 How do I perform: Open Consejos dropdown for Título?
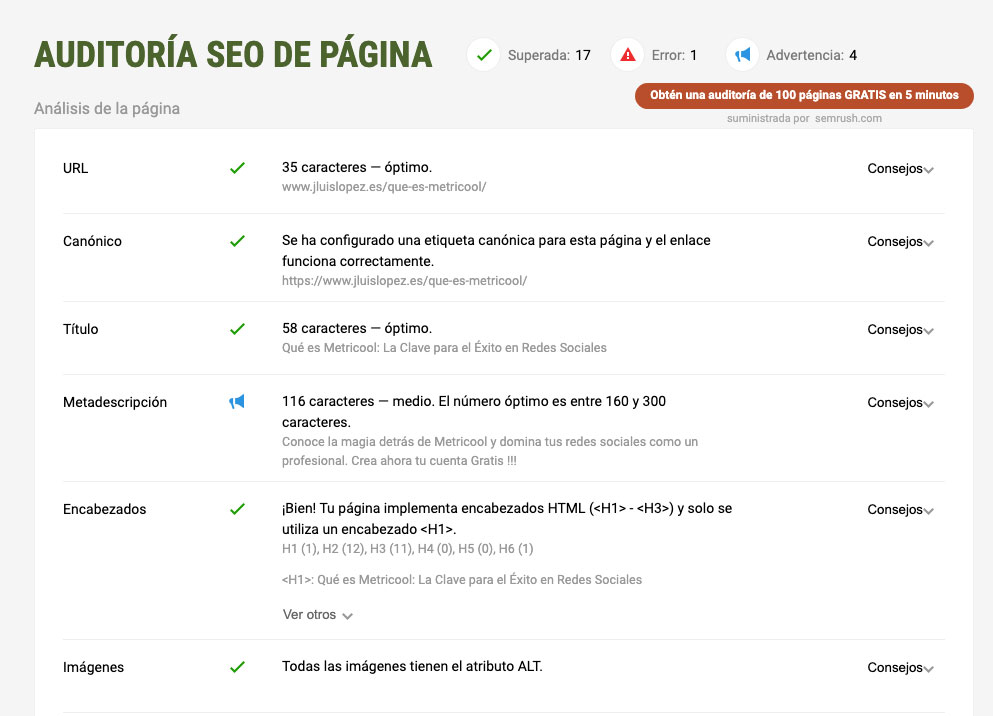pyautogui.click(x=900, y=330)
